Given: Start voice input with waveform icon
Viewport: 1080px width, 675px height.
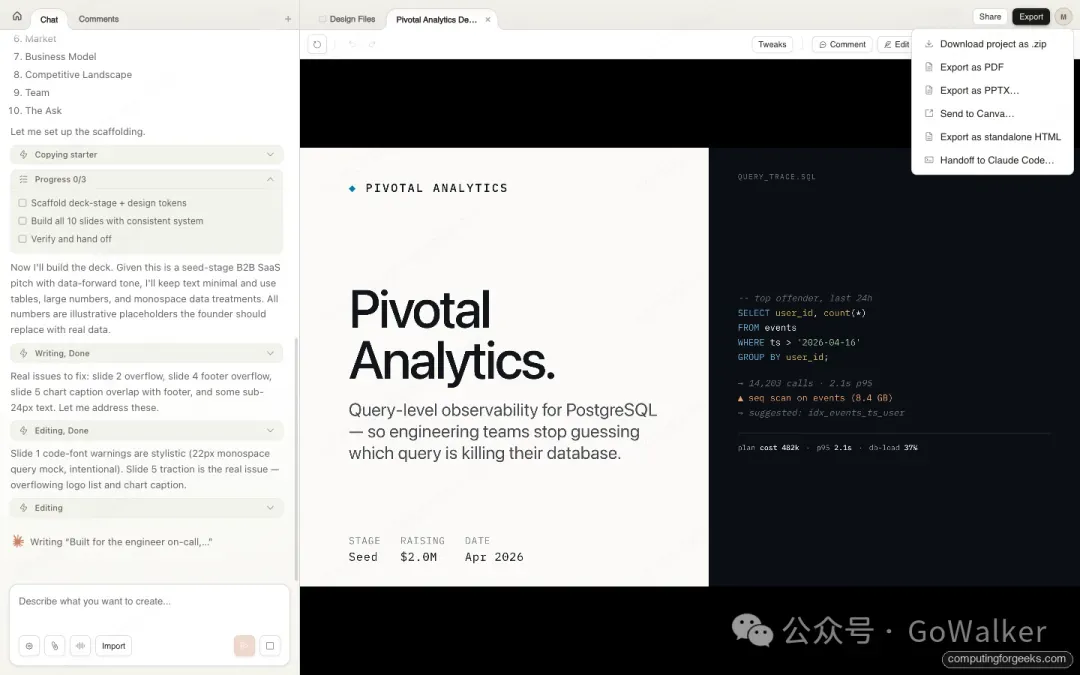Looking at the screenshot, I should (80, 645).
